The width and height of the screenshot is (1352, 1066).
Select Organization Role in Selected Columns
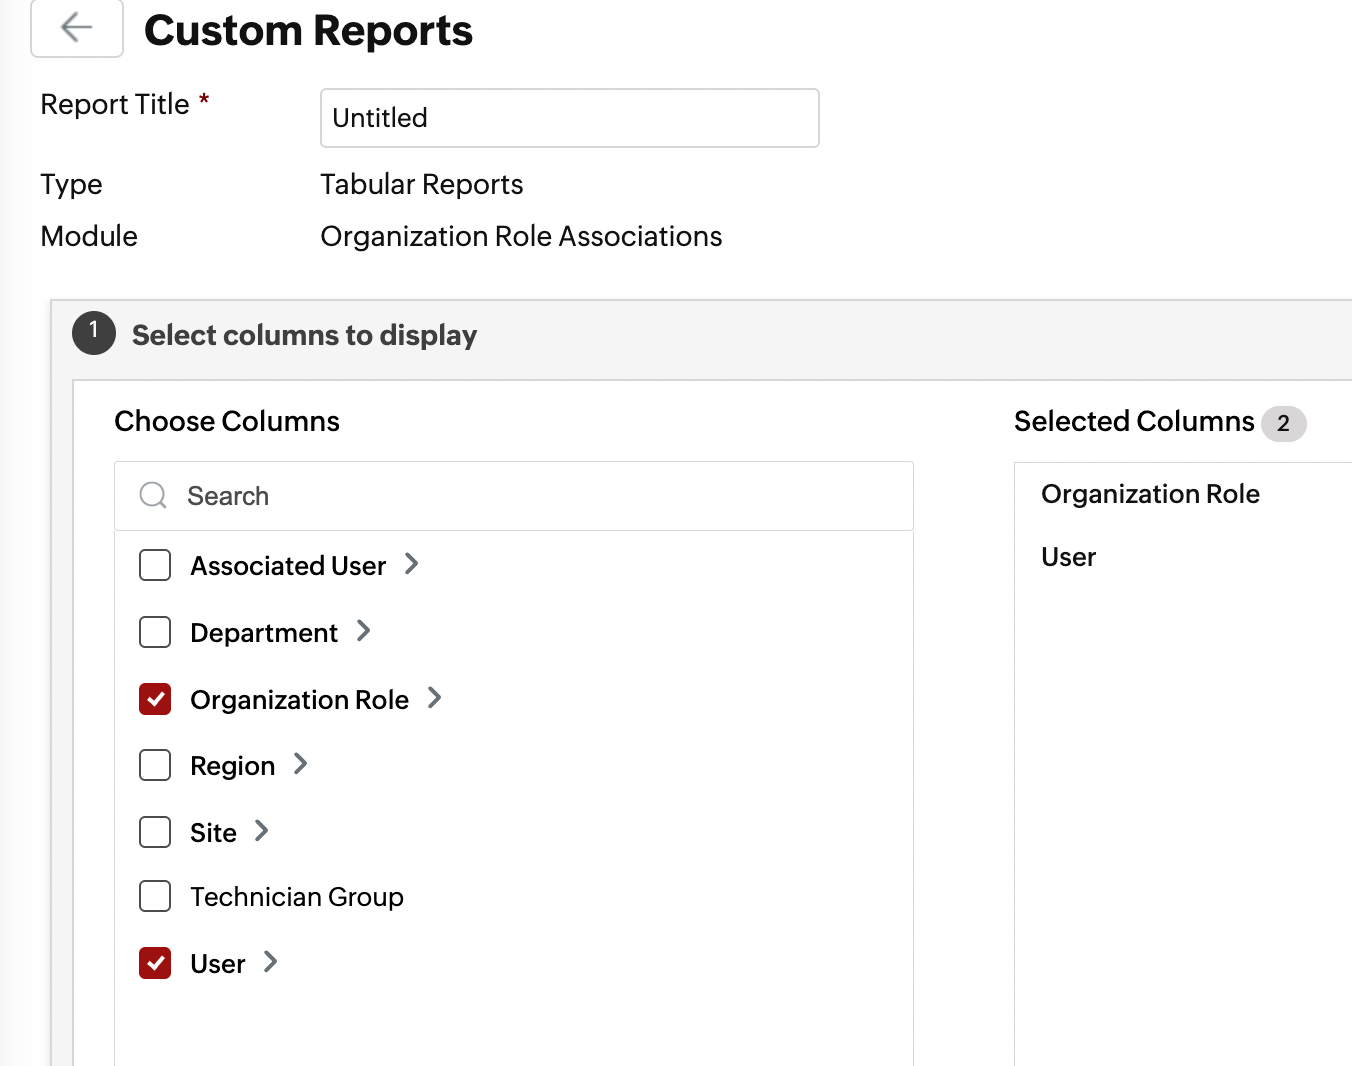click(1150, 494)
